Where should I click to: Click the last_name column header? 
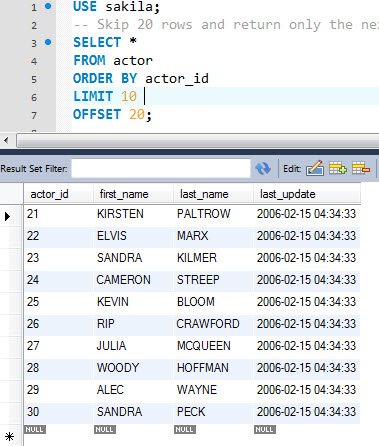[213, 194]
